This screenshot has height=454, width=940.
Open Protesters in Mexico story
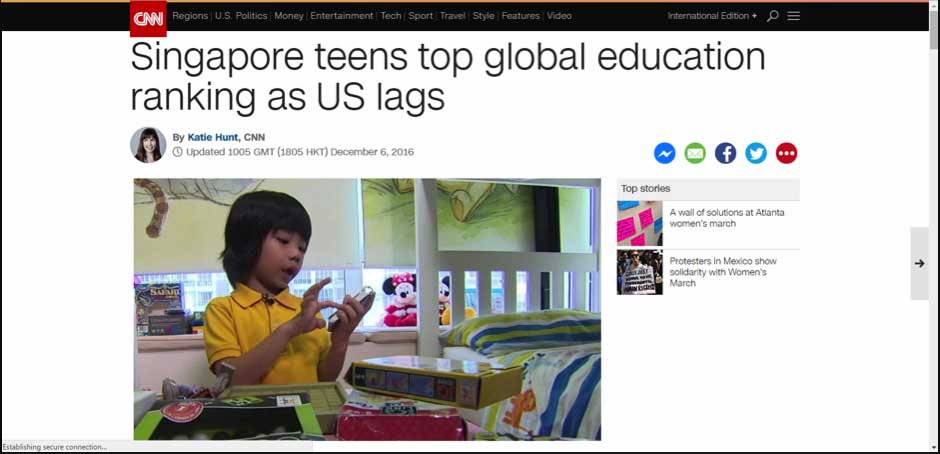(x=723, y=272)
